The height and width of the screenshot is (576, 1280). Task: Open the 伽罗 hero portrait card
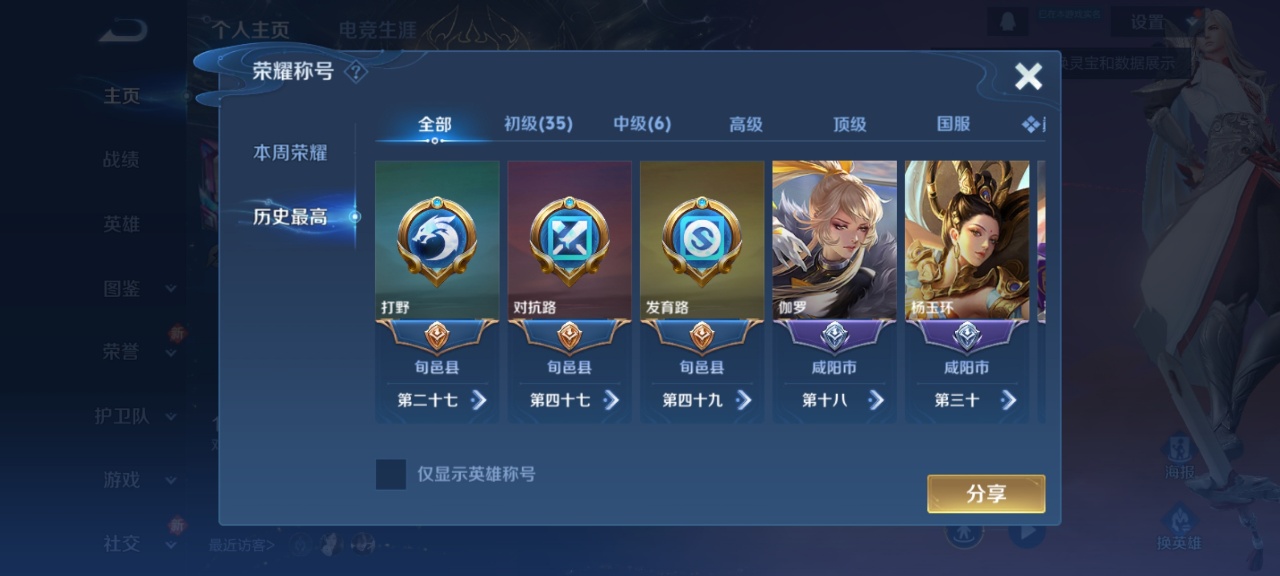point(834,240)
